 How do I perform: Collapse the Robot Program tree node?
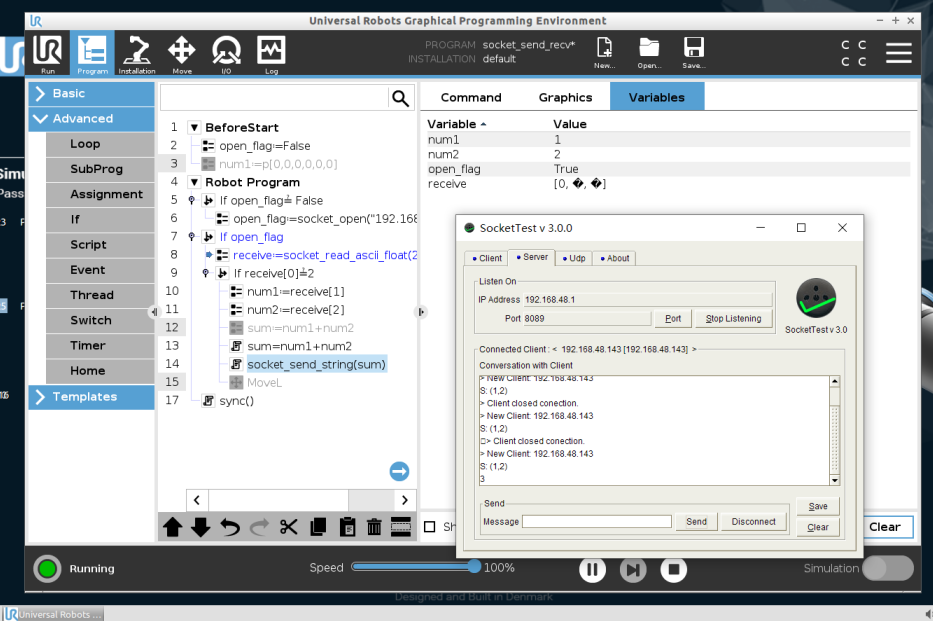194,182
